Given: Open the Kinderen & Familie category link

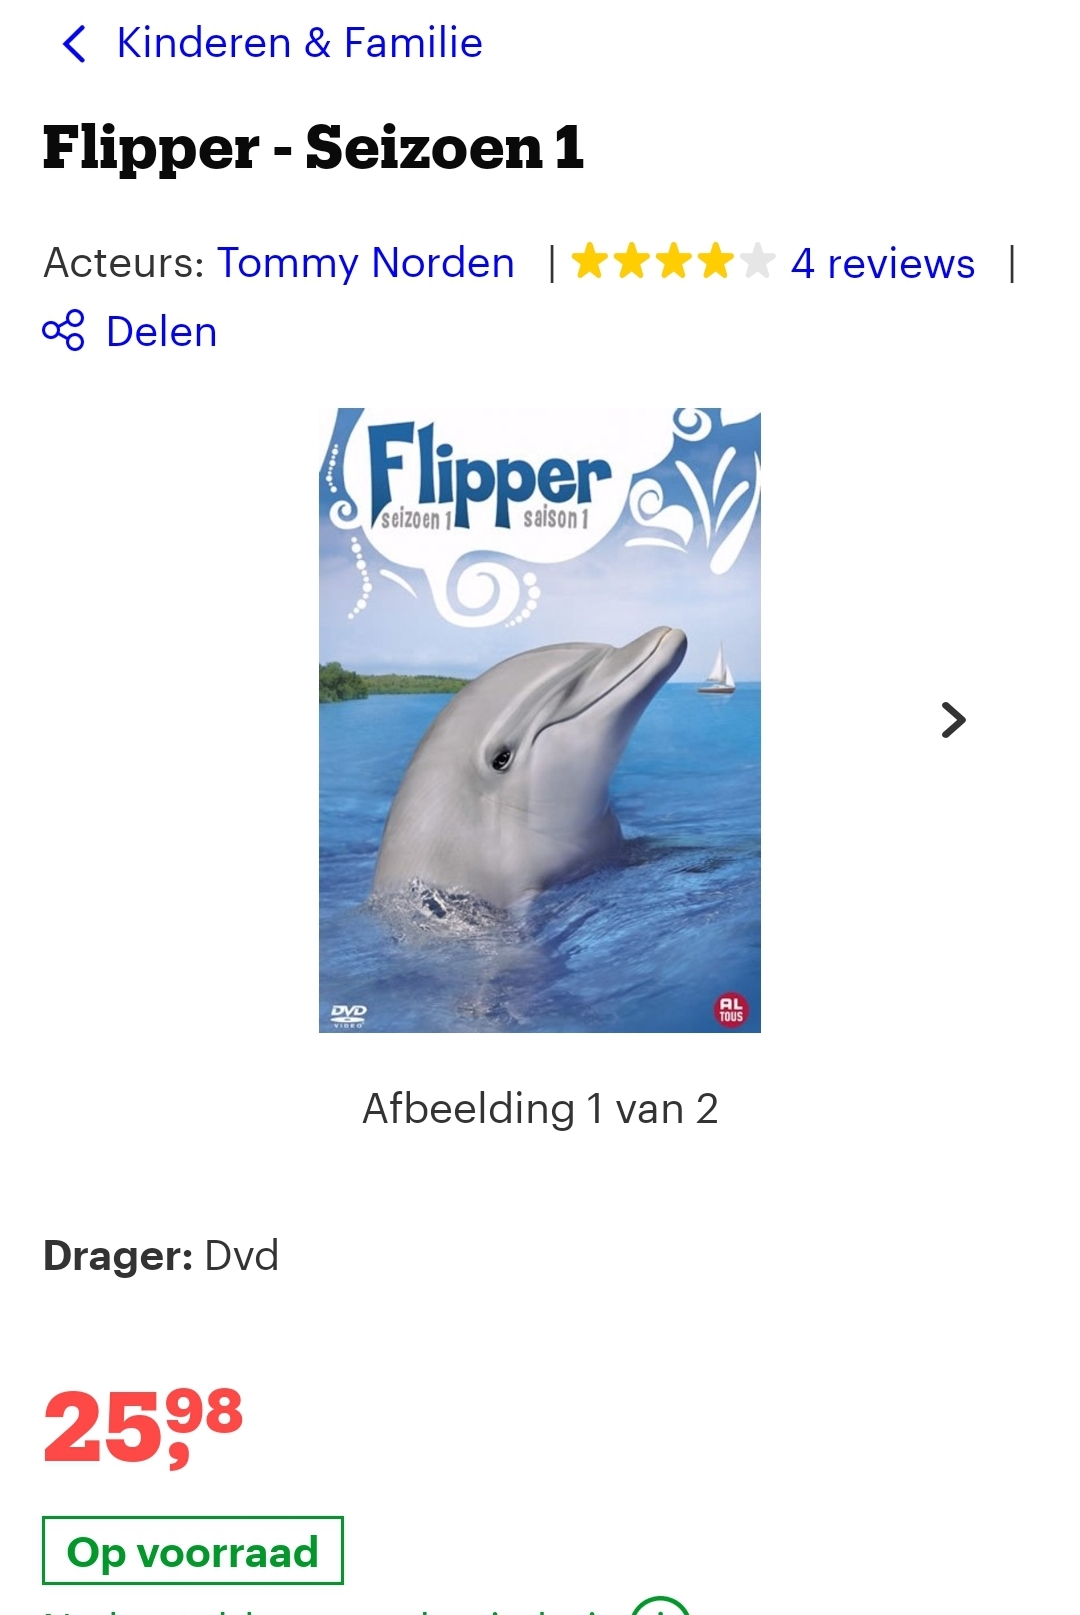Looking at the screenshot, I should [x=299, y=43].
